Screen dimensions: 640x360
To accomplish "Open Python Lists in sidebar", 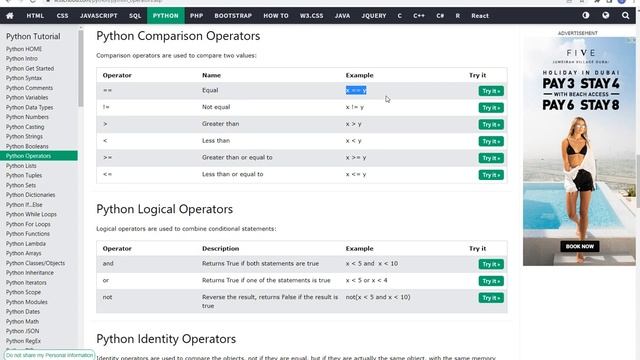I will pyautogui.click(x=21, y=166).
